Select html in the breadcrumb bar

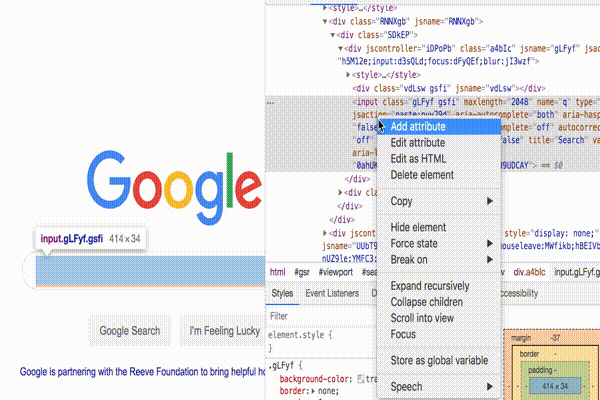[x=277, y=272]
